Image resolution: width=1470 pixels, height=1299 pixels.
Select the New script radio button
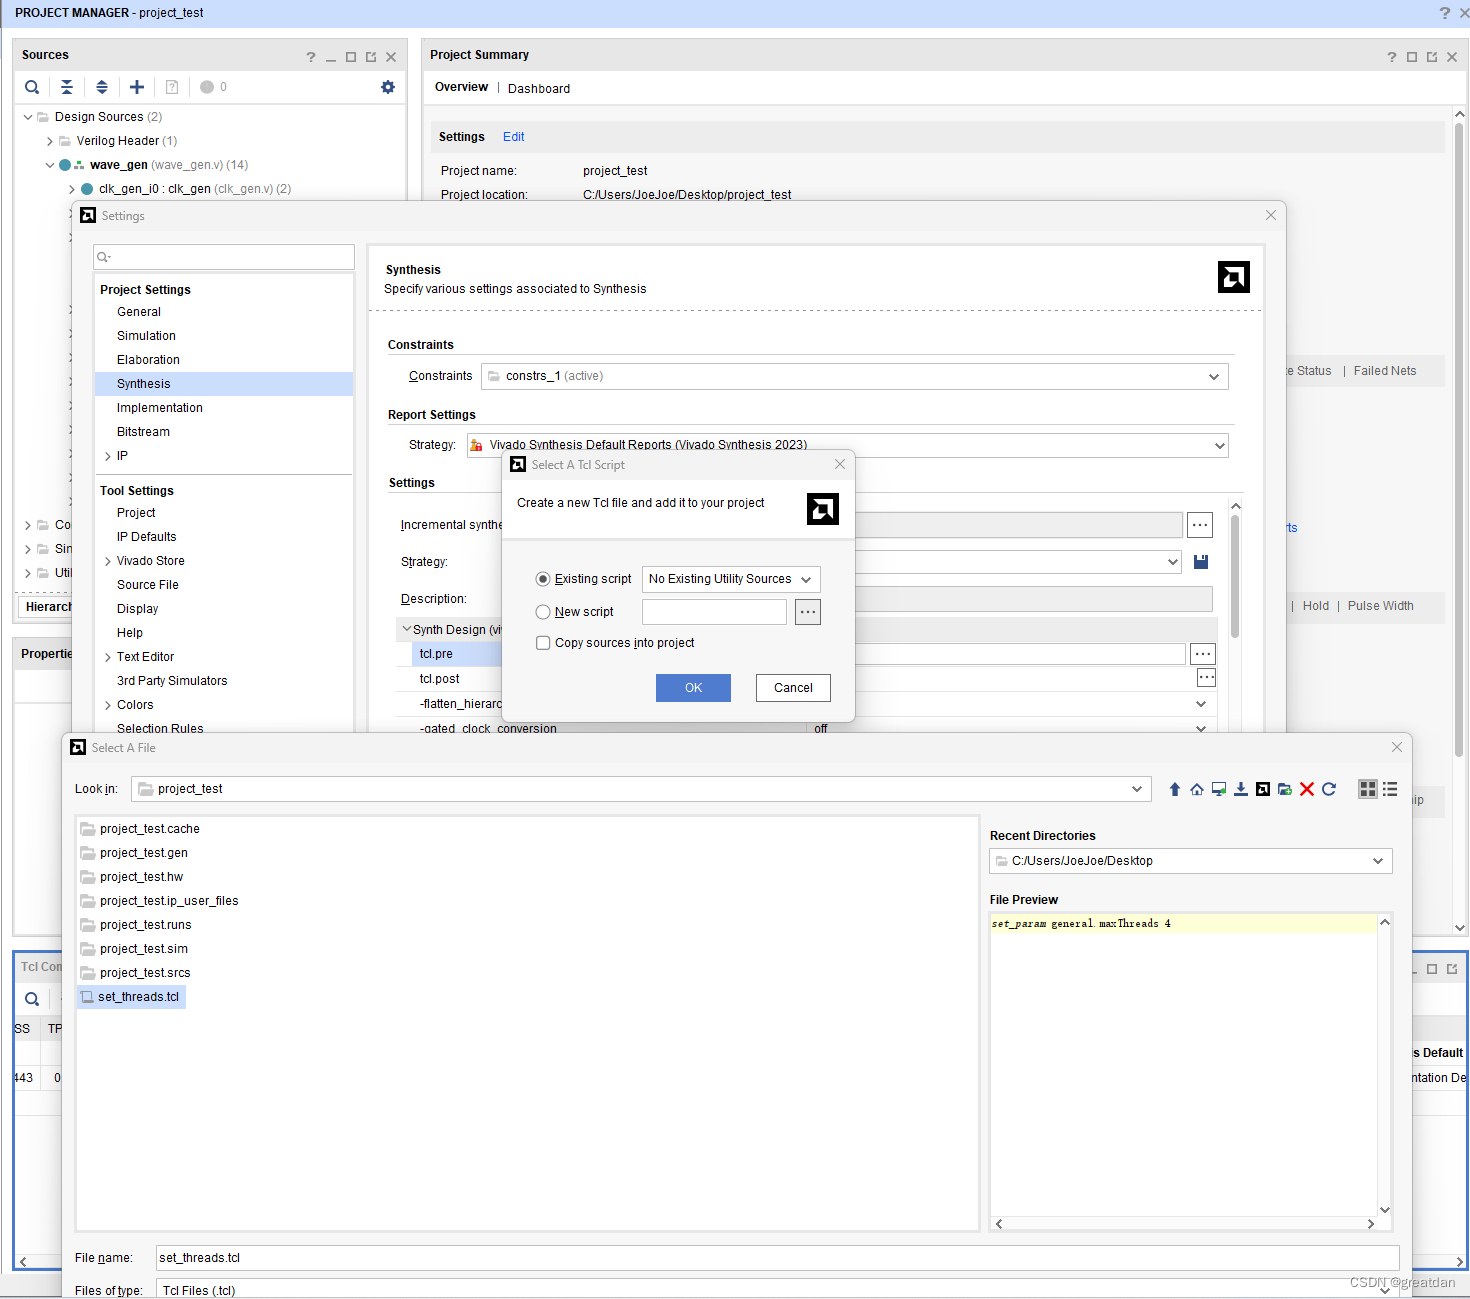point(543,612)
